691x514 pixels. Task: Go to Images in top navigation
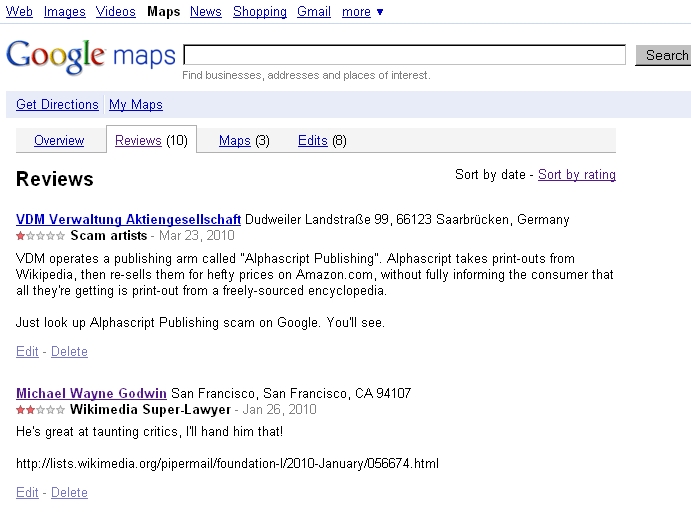tap(65, 12)
